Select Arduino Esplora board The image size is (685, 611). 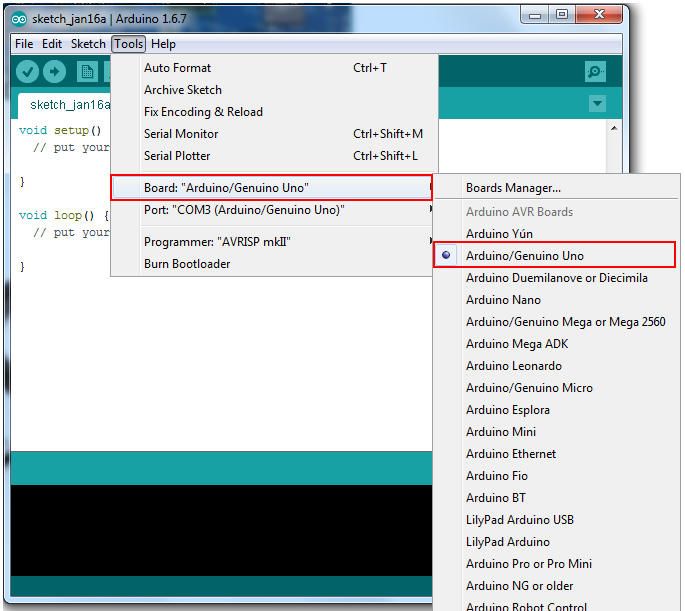[556, 410]
